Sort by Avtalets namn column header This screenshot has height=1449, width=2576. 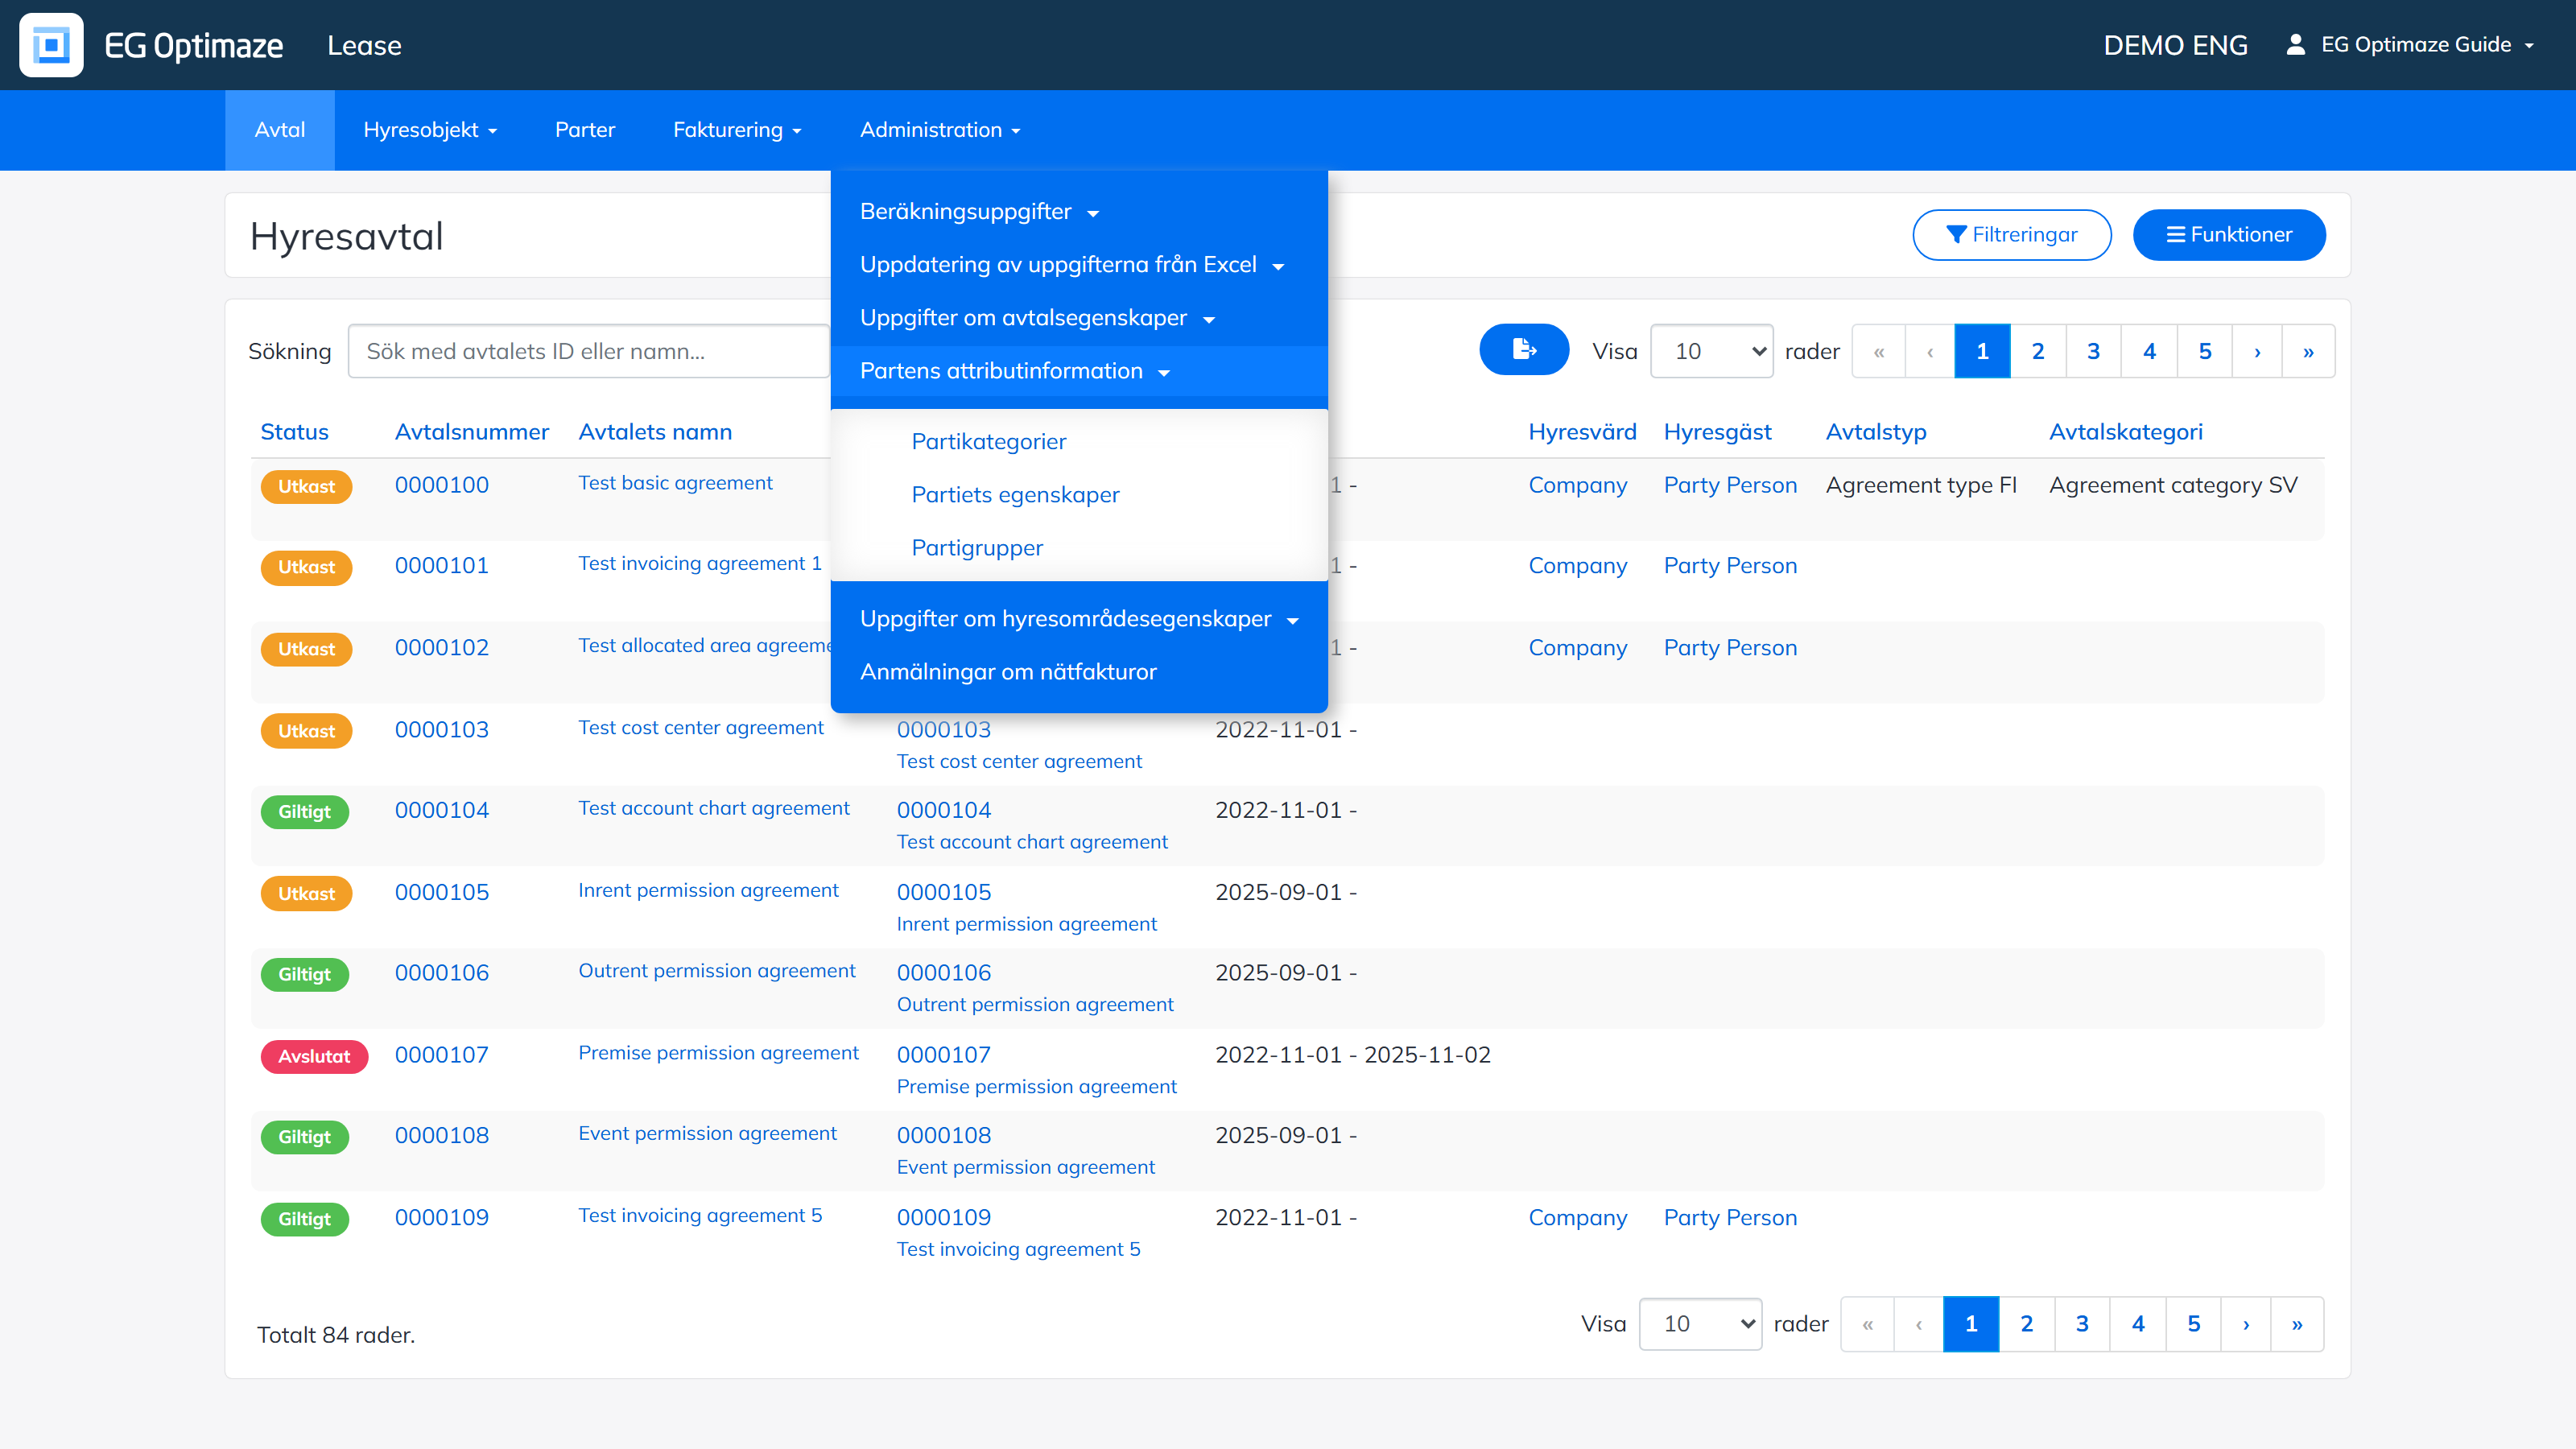point(655,432)
